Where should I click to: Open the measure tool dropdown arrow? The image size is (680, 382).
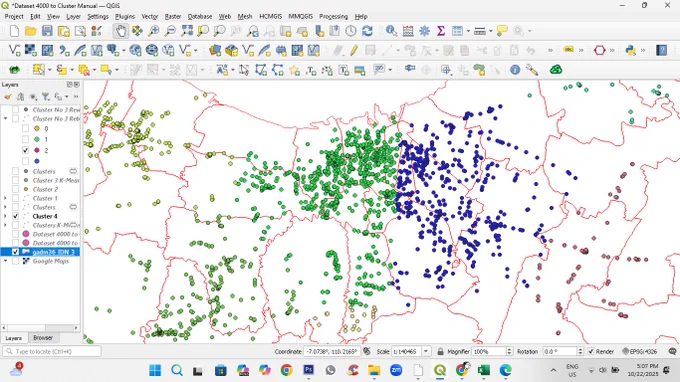[490, 31]
